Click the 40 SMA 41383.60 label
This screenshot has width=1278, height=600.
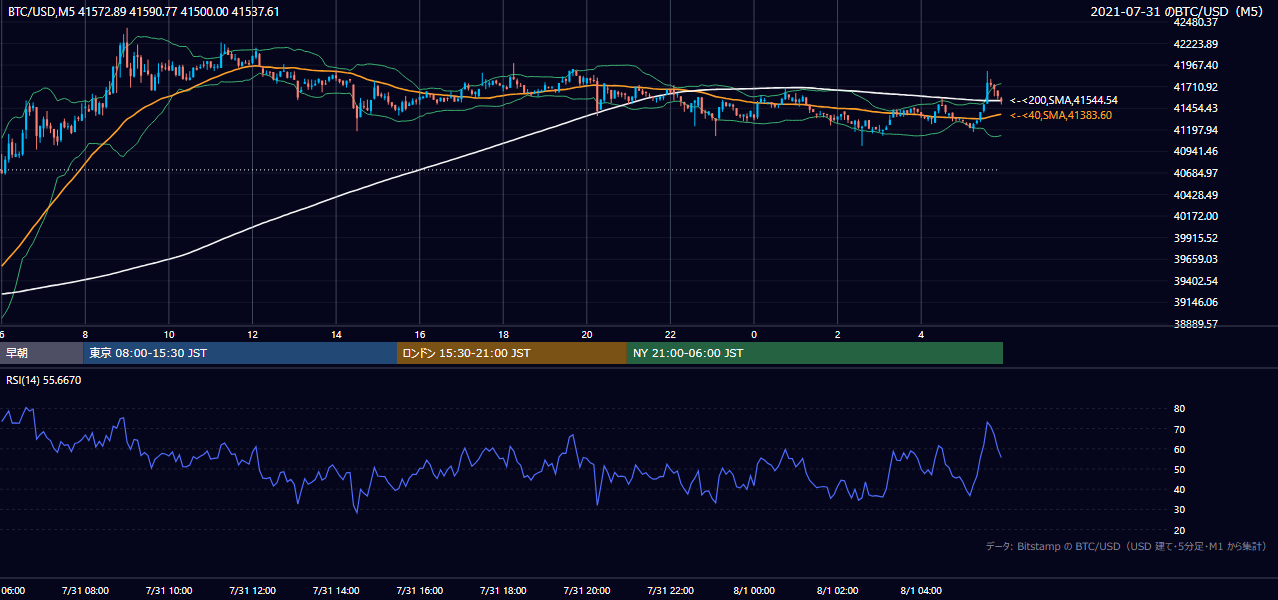pos(1060,116)
